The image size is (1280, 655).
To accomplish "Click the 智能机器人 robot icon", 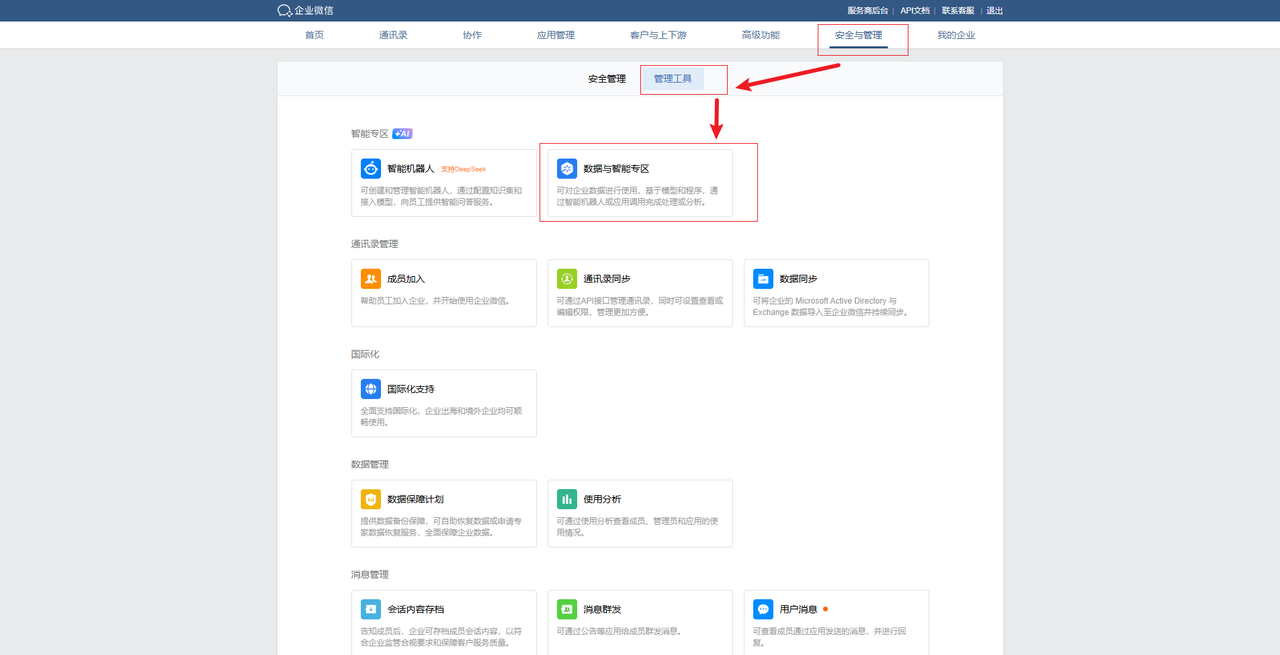I will (371, 169).
